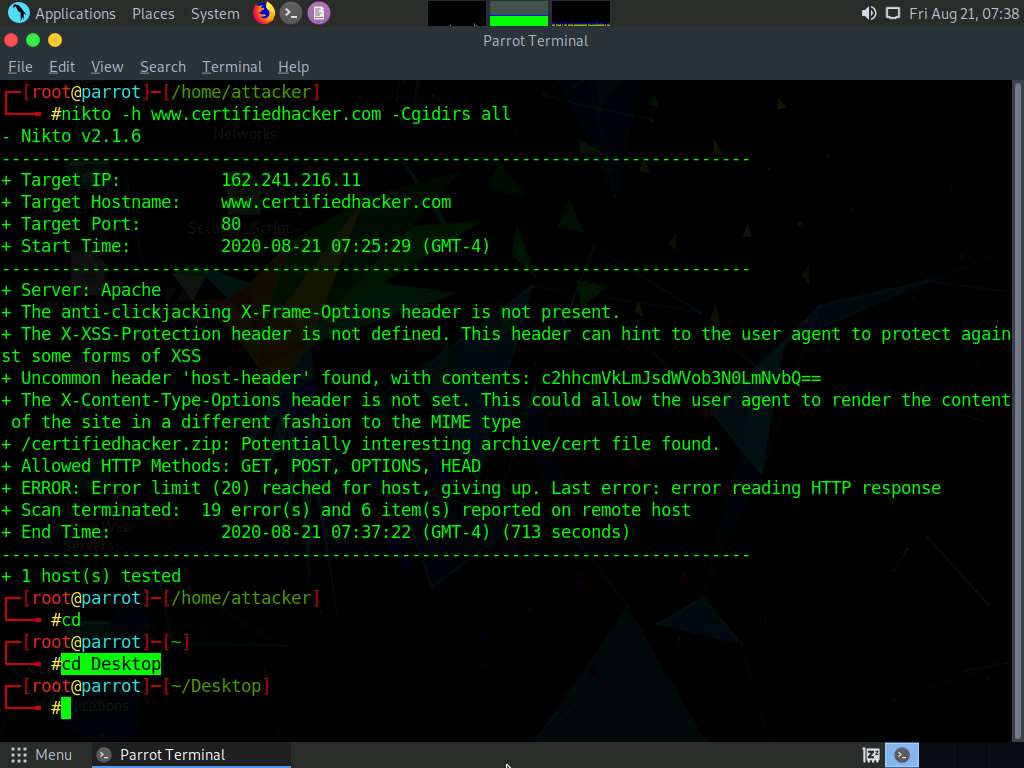Click the green CPU monitor graph

point(519,13)
